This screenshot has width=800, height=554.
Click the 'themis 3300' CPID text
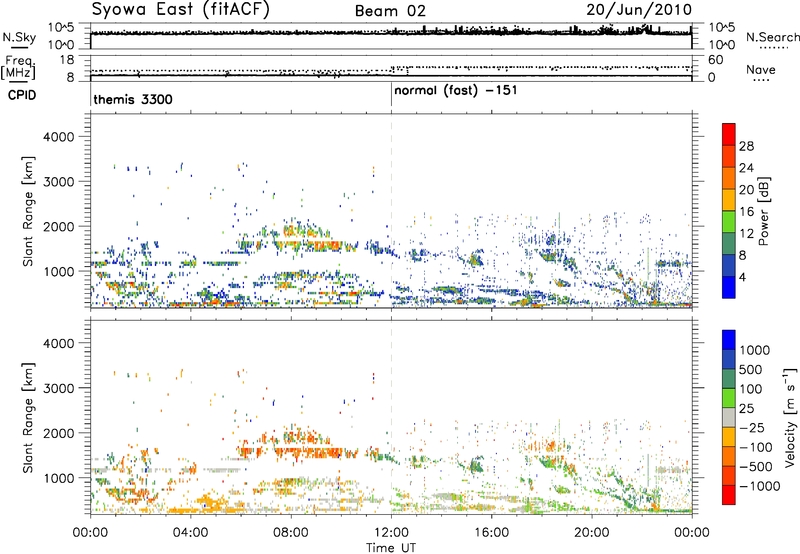133,99
